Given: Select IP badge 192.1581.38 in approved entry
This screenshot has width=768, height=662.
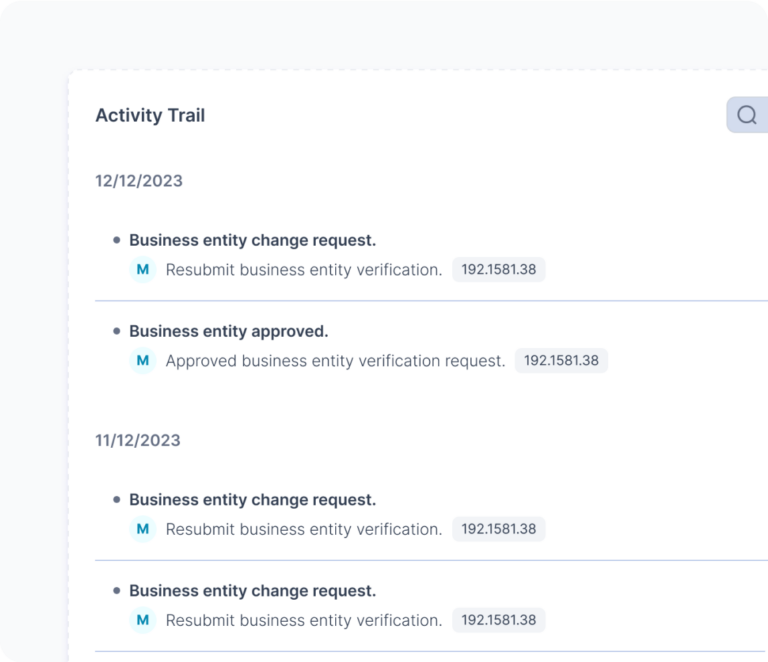Looking at the screenshot, I should pyautogui.click(x=561, y=361).
